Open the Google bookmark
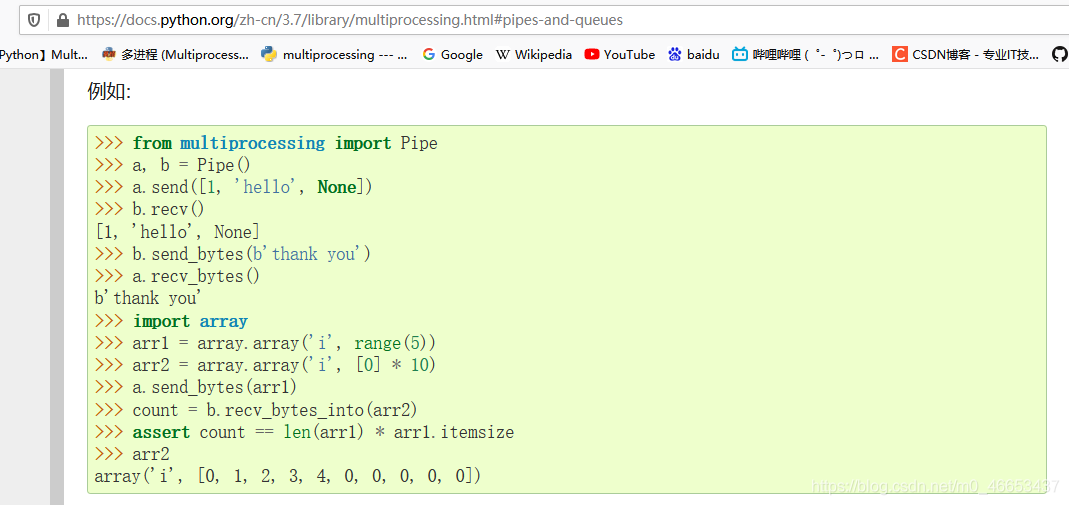This screenshot has width=1069, height=505. click(452, 55)
